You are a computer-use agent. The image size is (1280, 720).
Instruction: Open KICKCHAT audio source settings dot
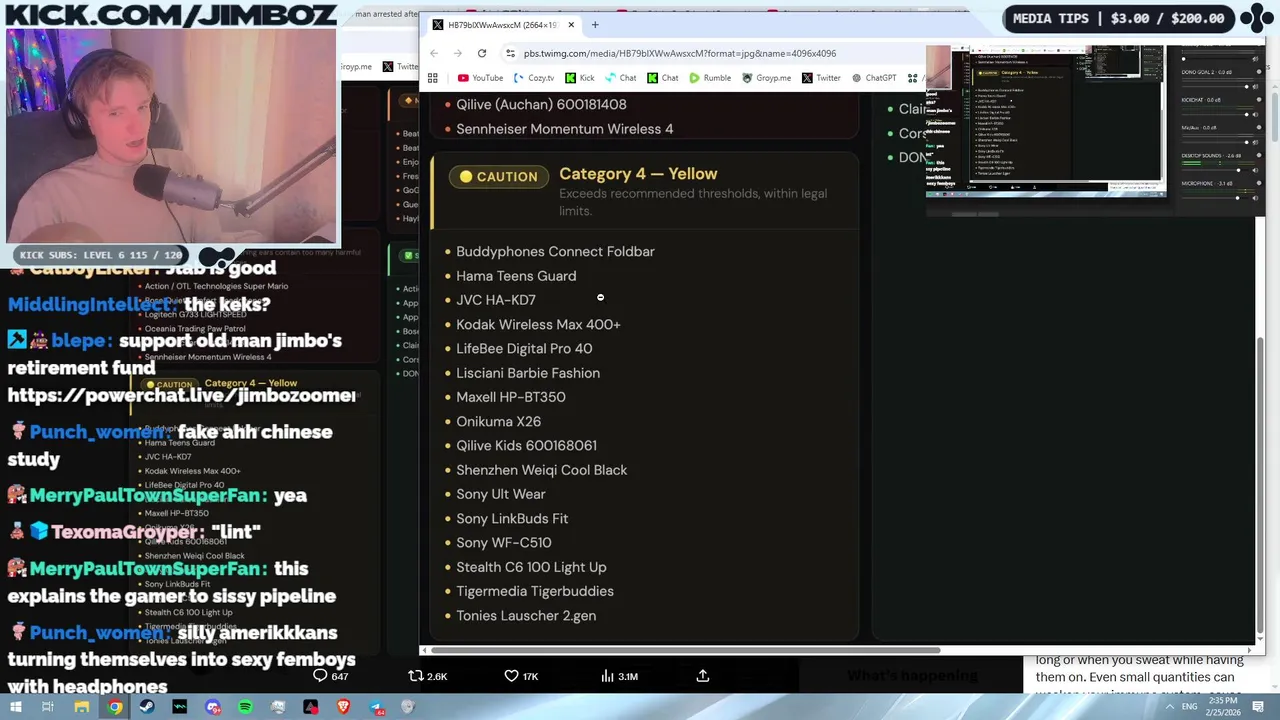click(1259, 99)
